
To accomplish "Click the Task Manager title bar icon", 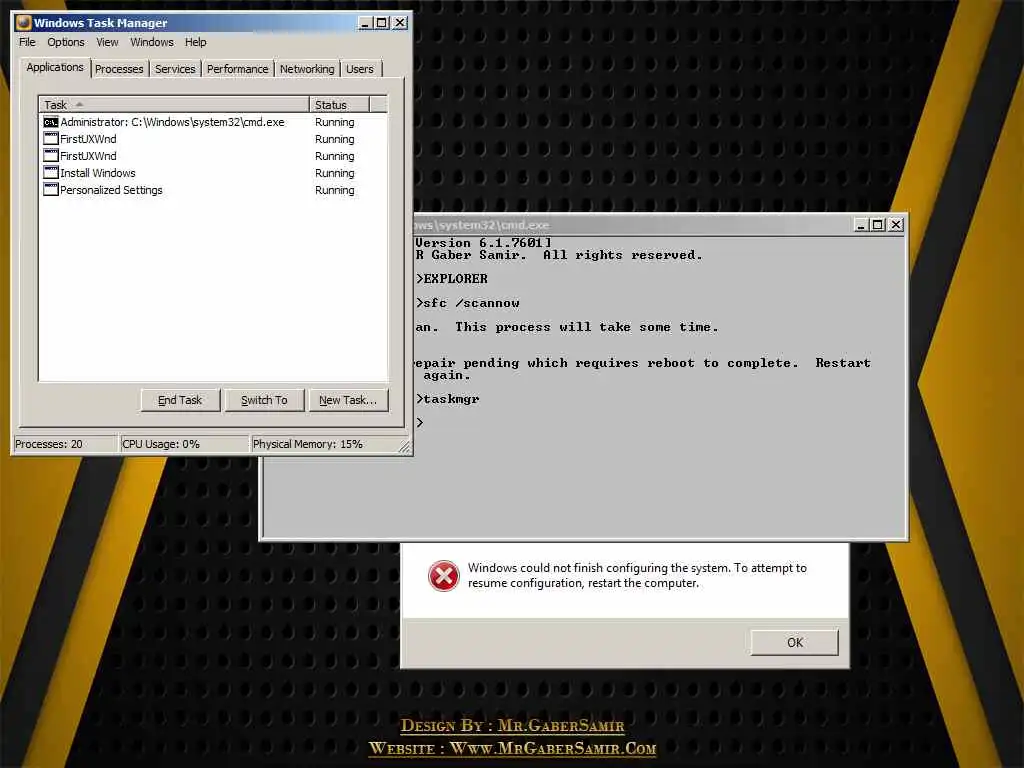I will (x=24, y=22).
